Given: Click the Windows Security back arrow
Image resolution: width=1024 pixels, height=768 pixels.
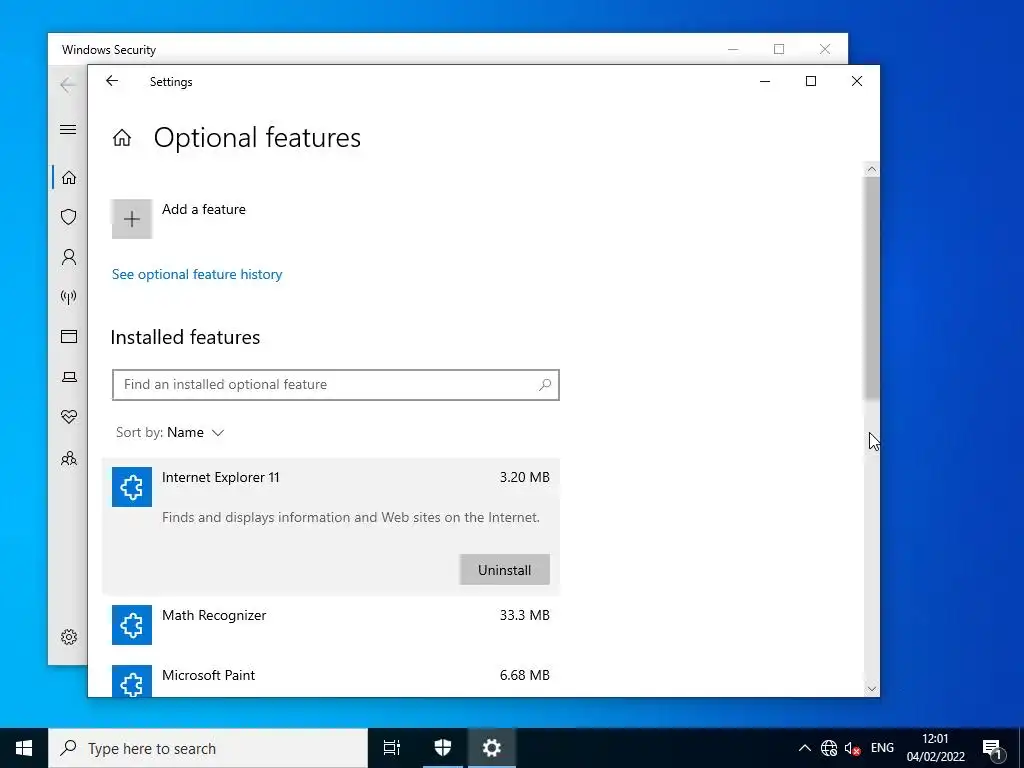Looking at the screenshot, I should click(x=67, y=84).
